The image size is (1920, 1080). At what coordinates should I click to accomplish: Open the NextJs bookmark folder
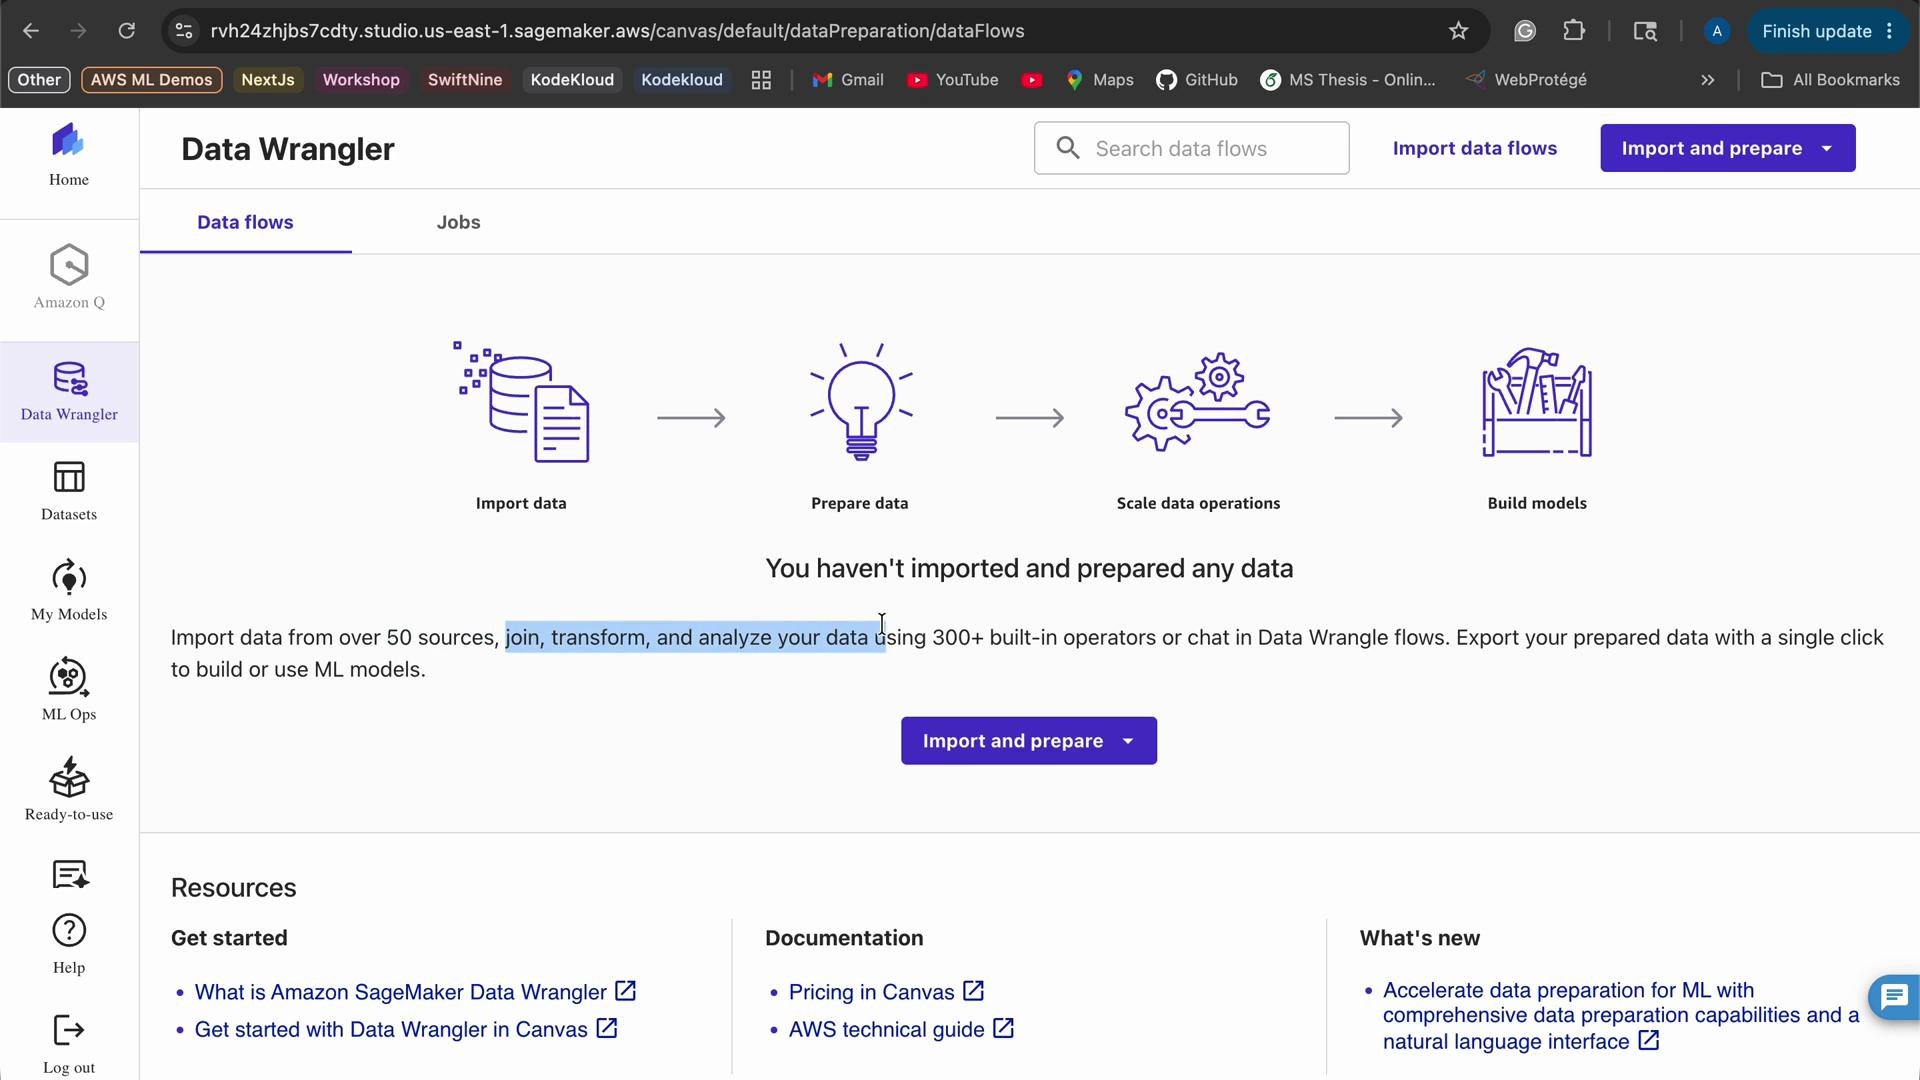tap(267, 80)
